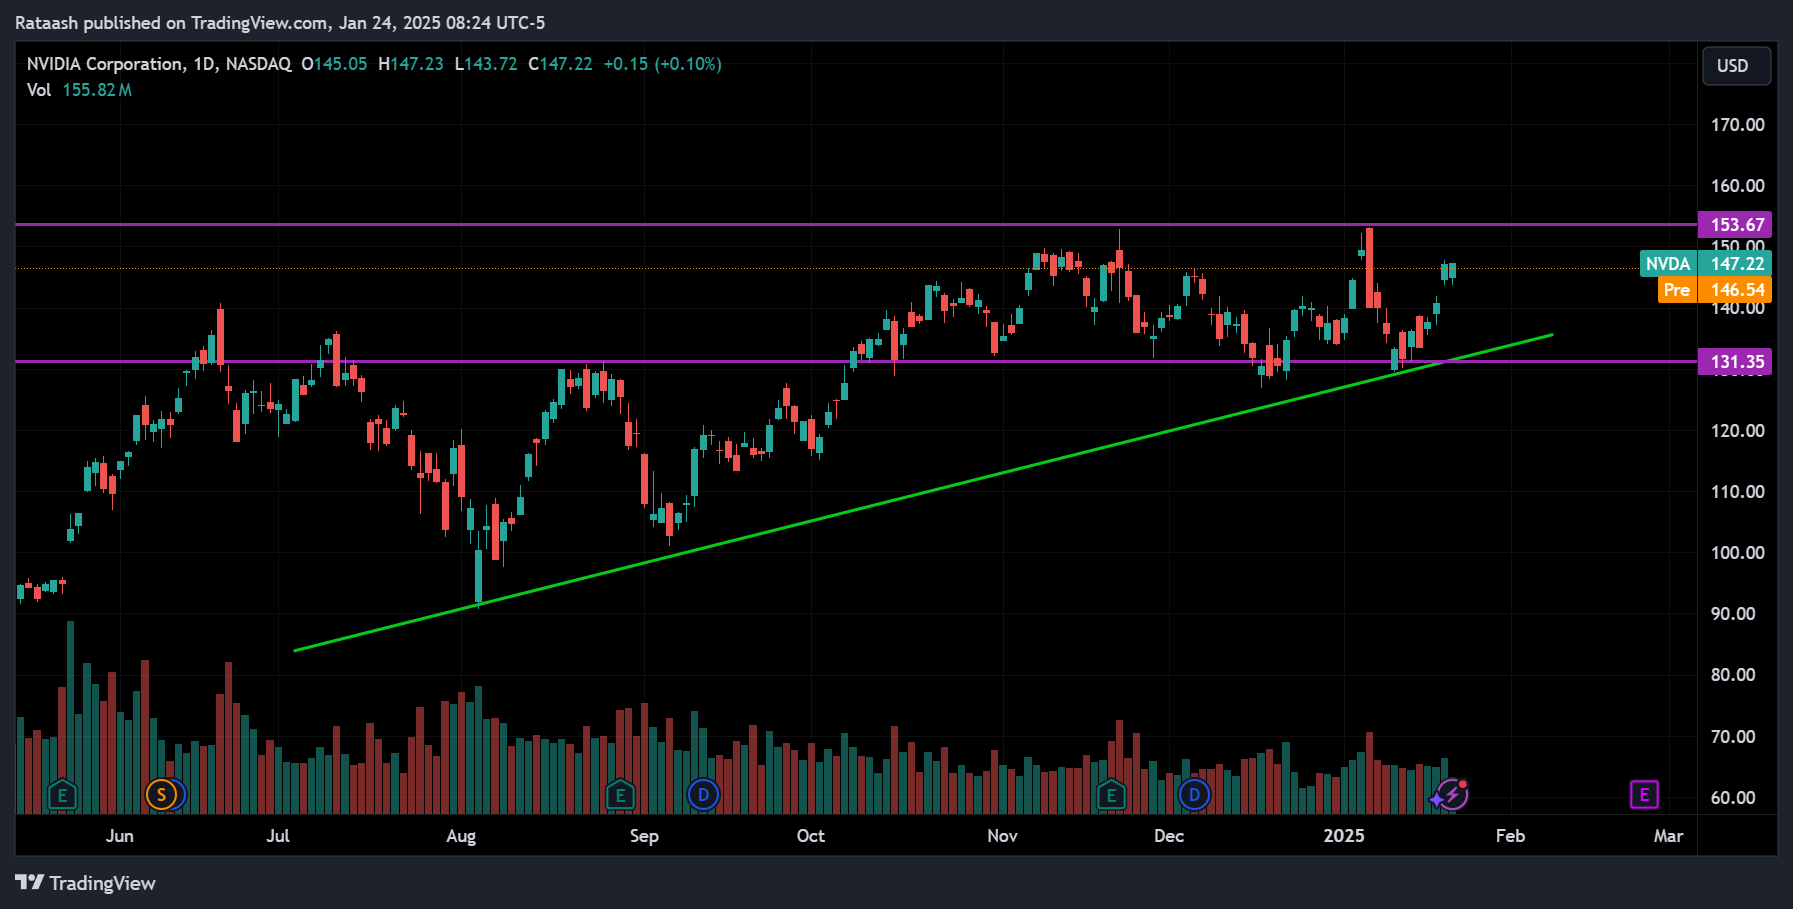Click the dividend D marker in mid-September
Screen dimensions: 1793x909
(704, 795)
